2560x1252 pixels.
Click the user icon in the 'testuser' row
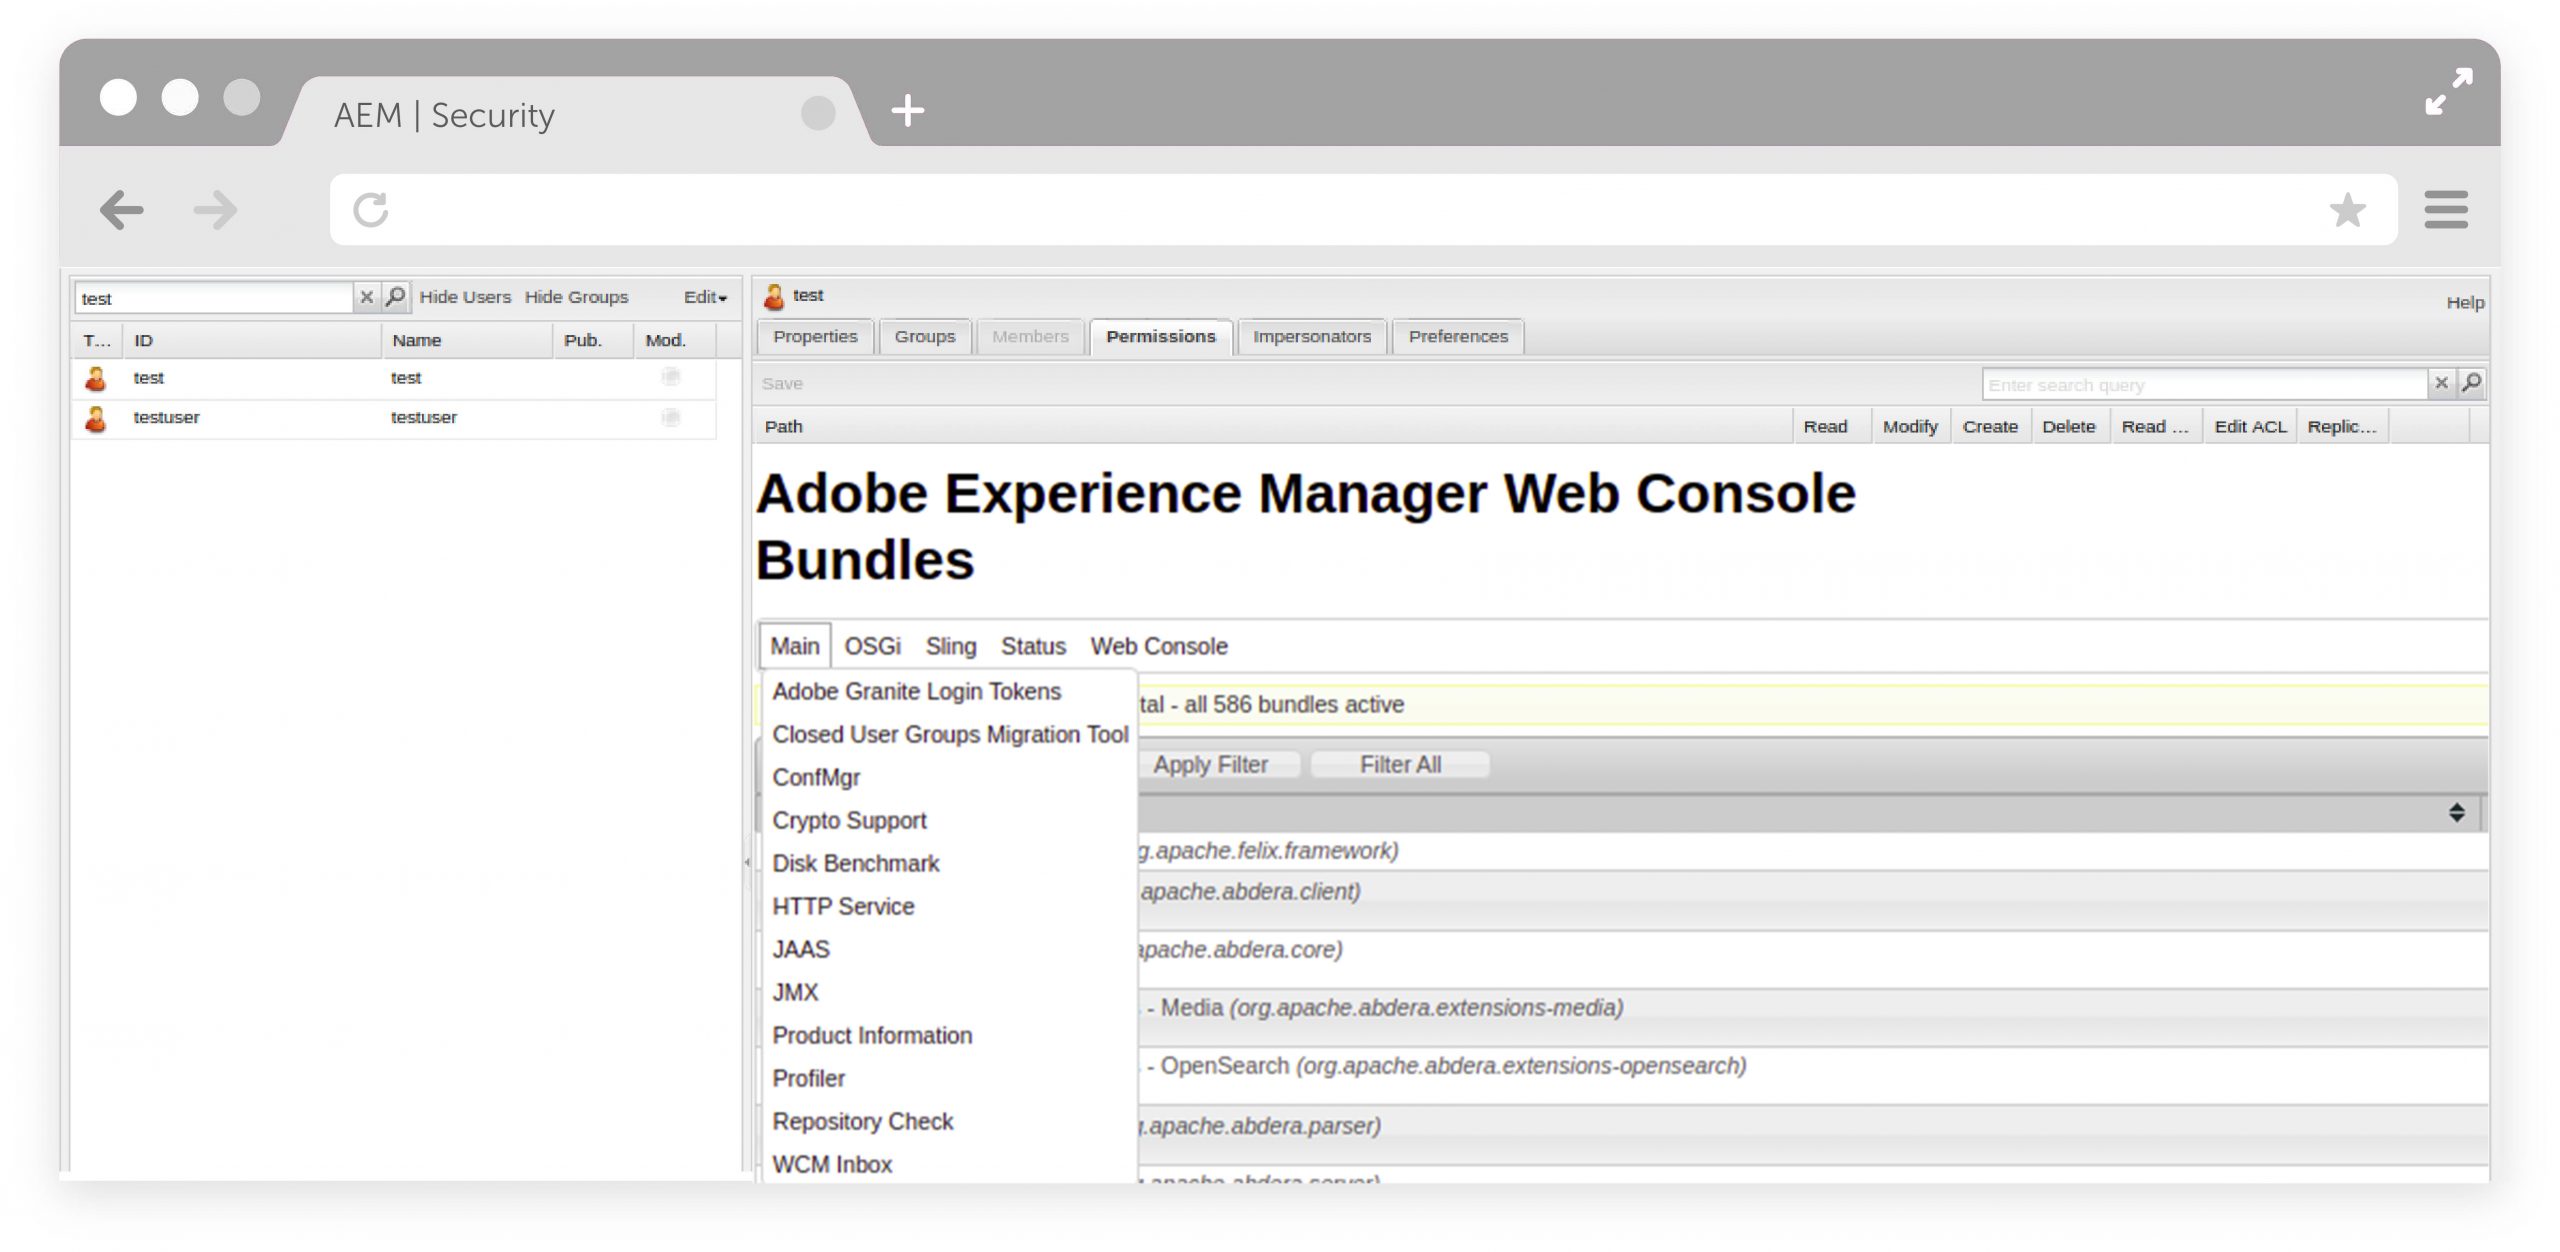[96, 418]
